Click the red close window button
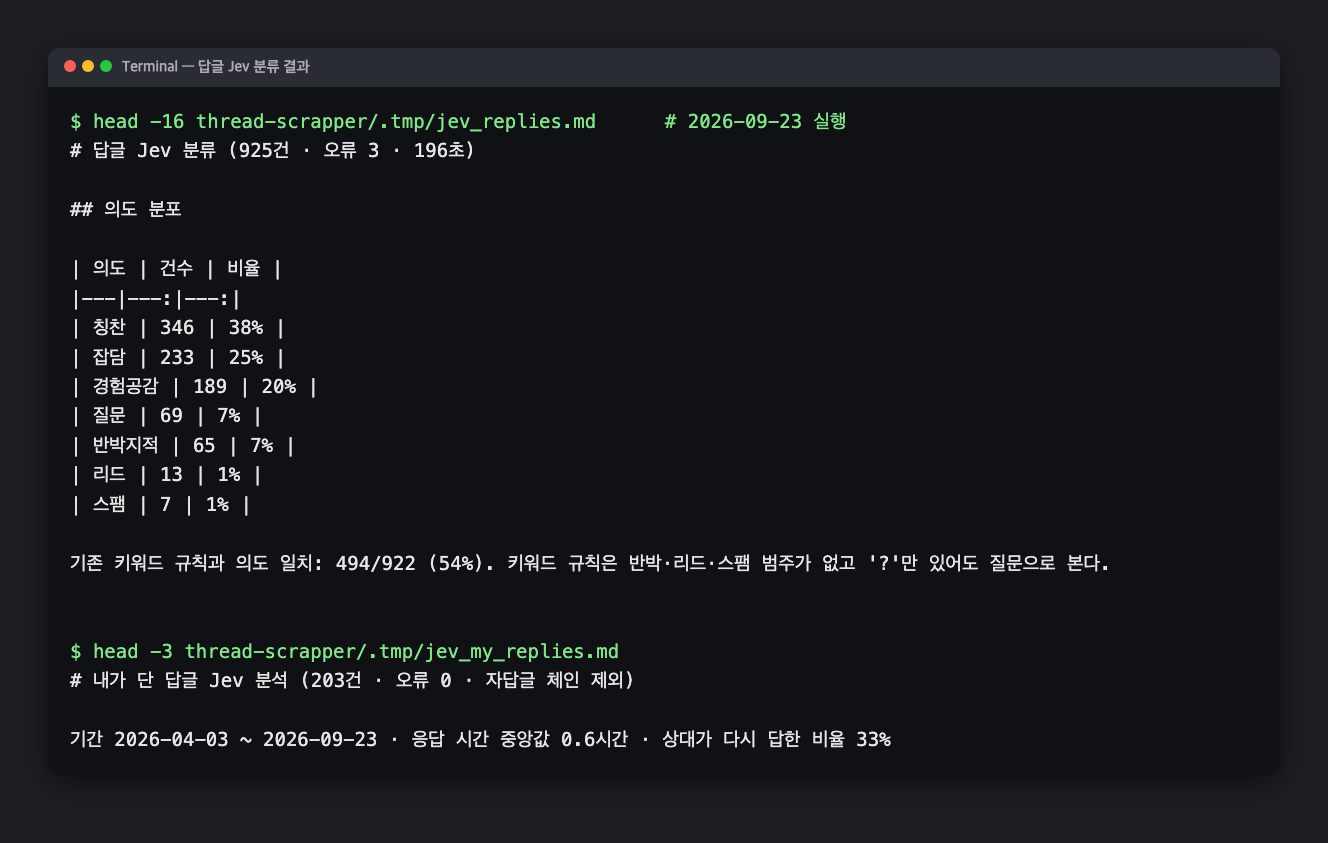Viewport: 1328px width, 843px height. [x=70, y=66]
